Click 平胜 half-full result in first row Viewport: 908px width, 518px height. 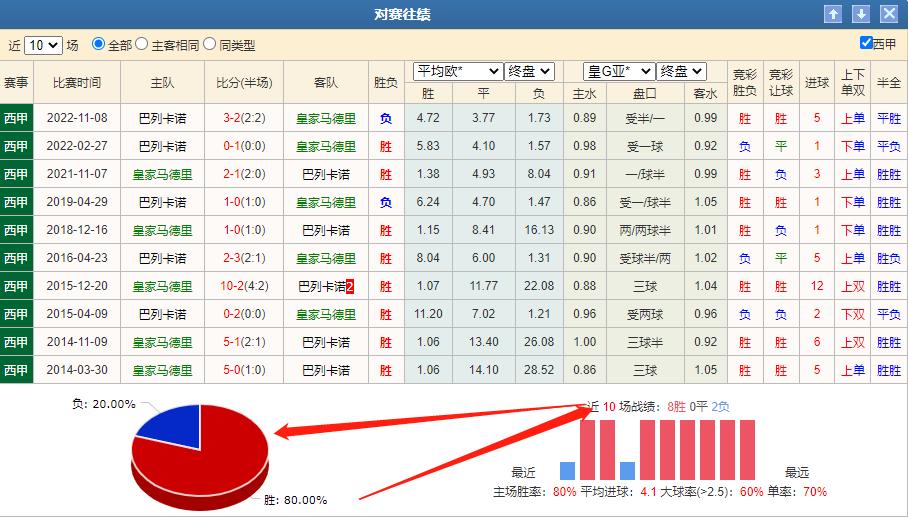tap(888, 118)
